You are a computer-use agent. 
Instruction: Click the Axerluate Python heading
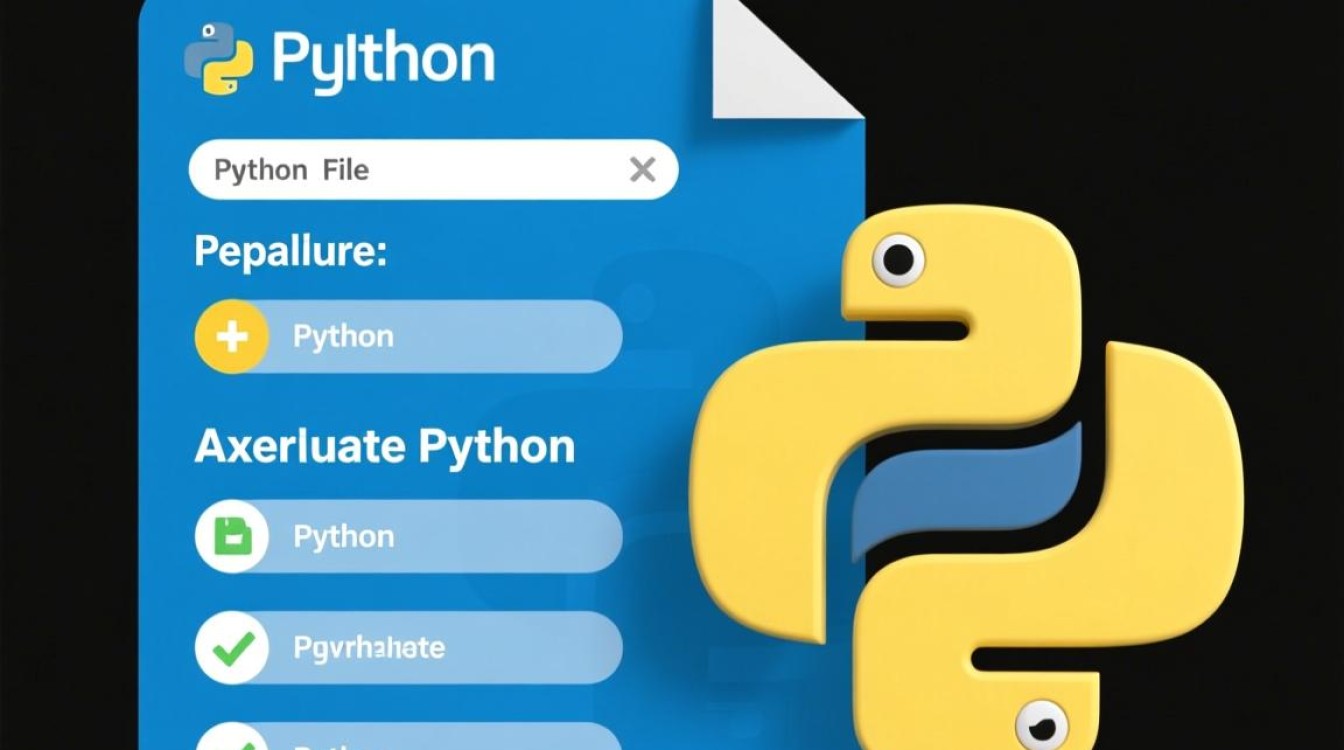pos(385,446)
